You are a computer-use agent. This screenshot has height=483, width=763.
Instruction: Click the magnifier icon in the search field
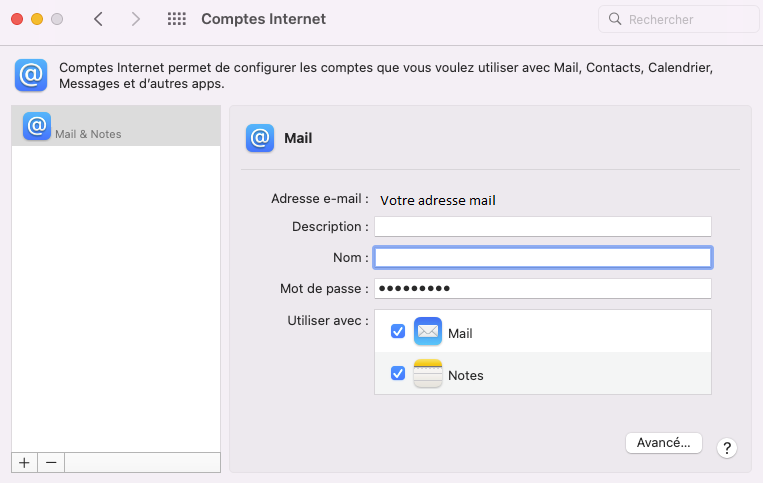tap(615, 19)
